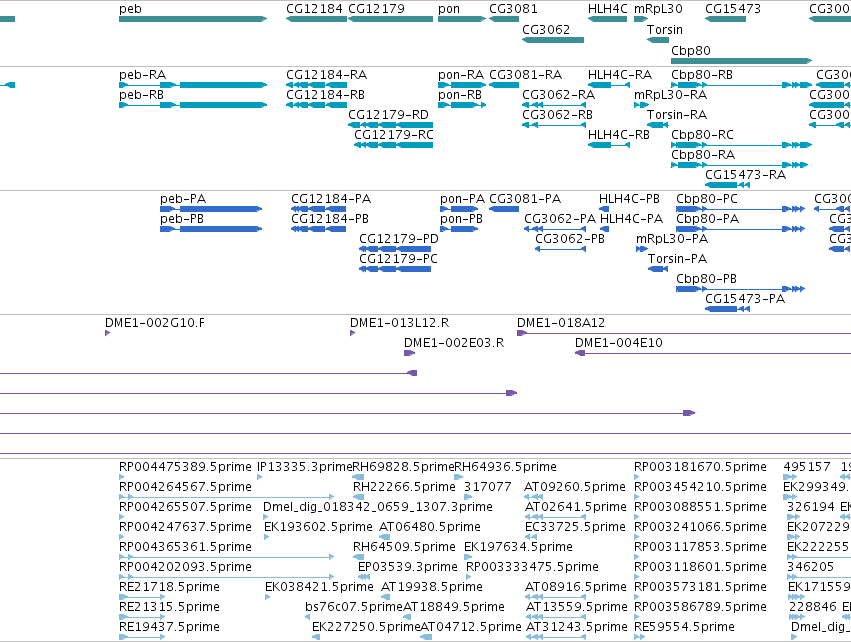Click the peb-PB protein label
Viewport: 851px width, 642px height.
point(182,219)
